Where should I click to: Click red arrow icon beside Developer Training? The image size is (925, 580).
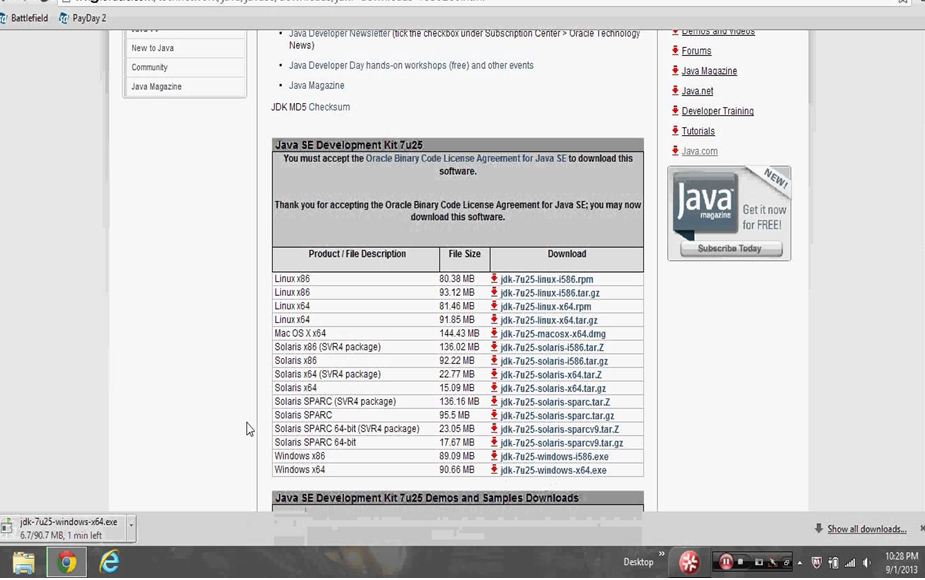675,111
